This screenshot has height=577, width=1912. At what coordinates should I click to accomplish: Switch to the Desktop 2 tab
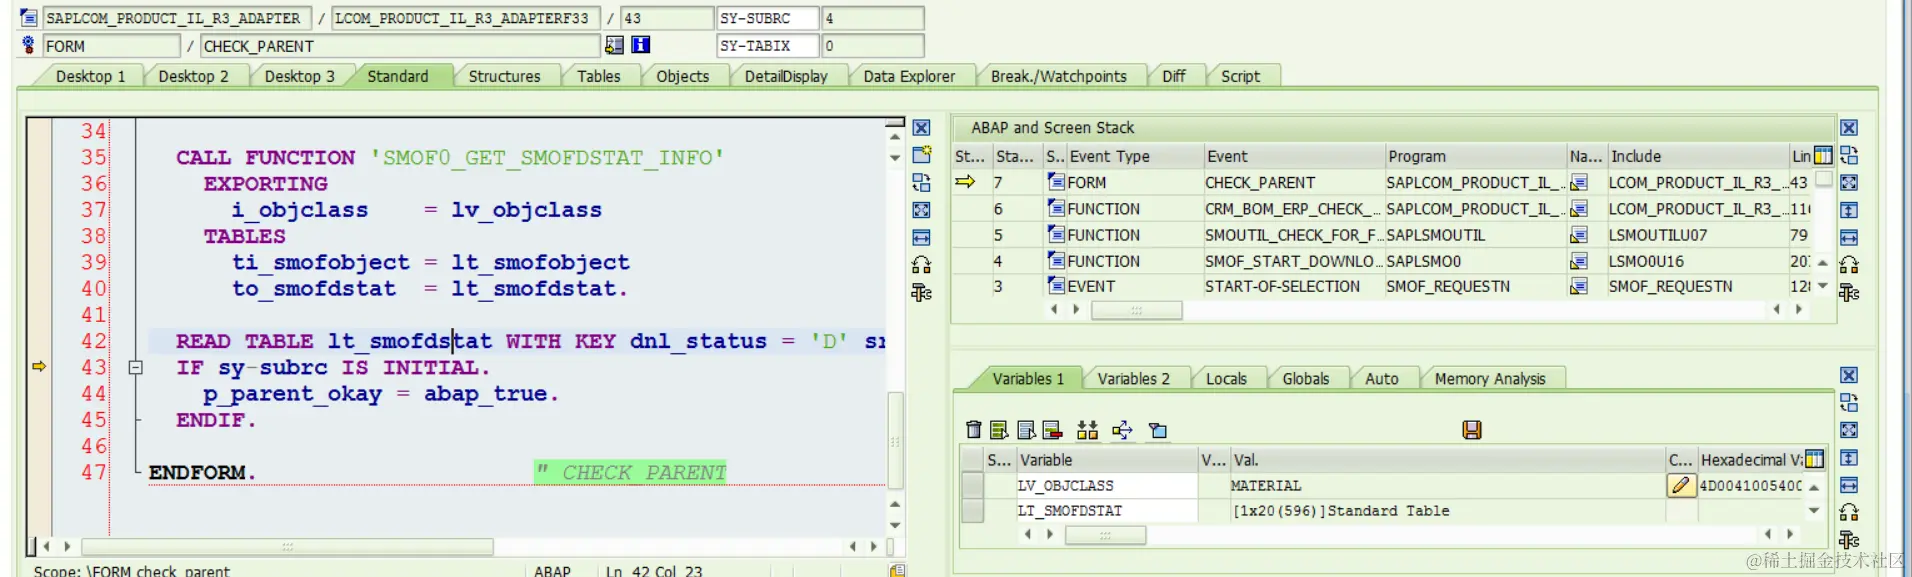(193, 76)
